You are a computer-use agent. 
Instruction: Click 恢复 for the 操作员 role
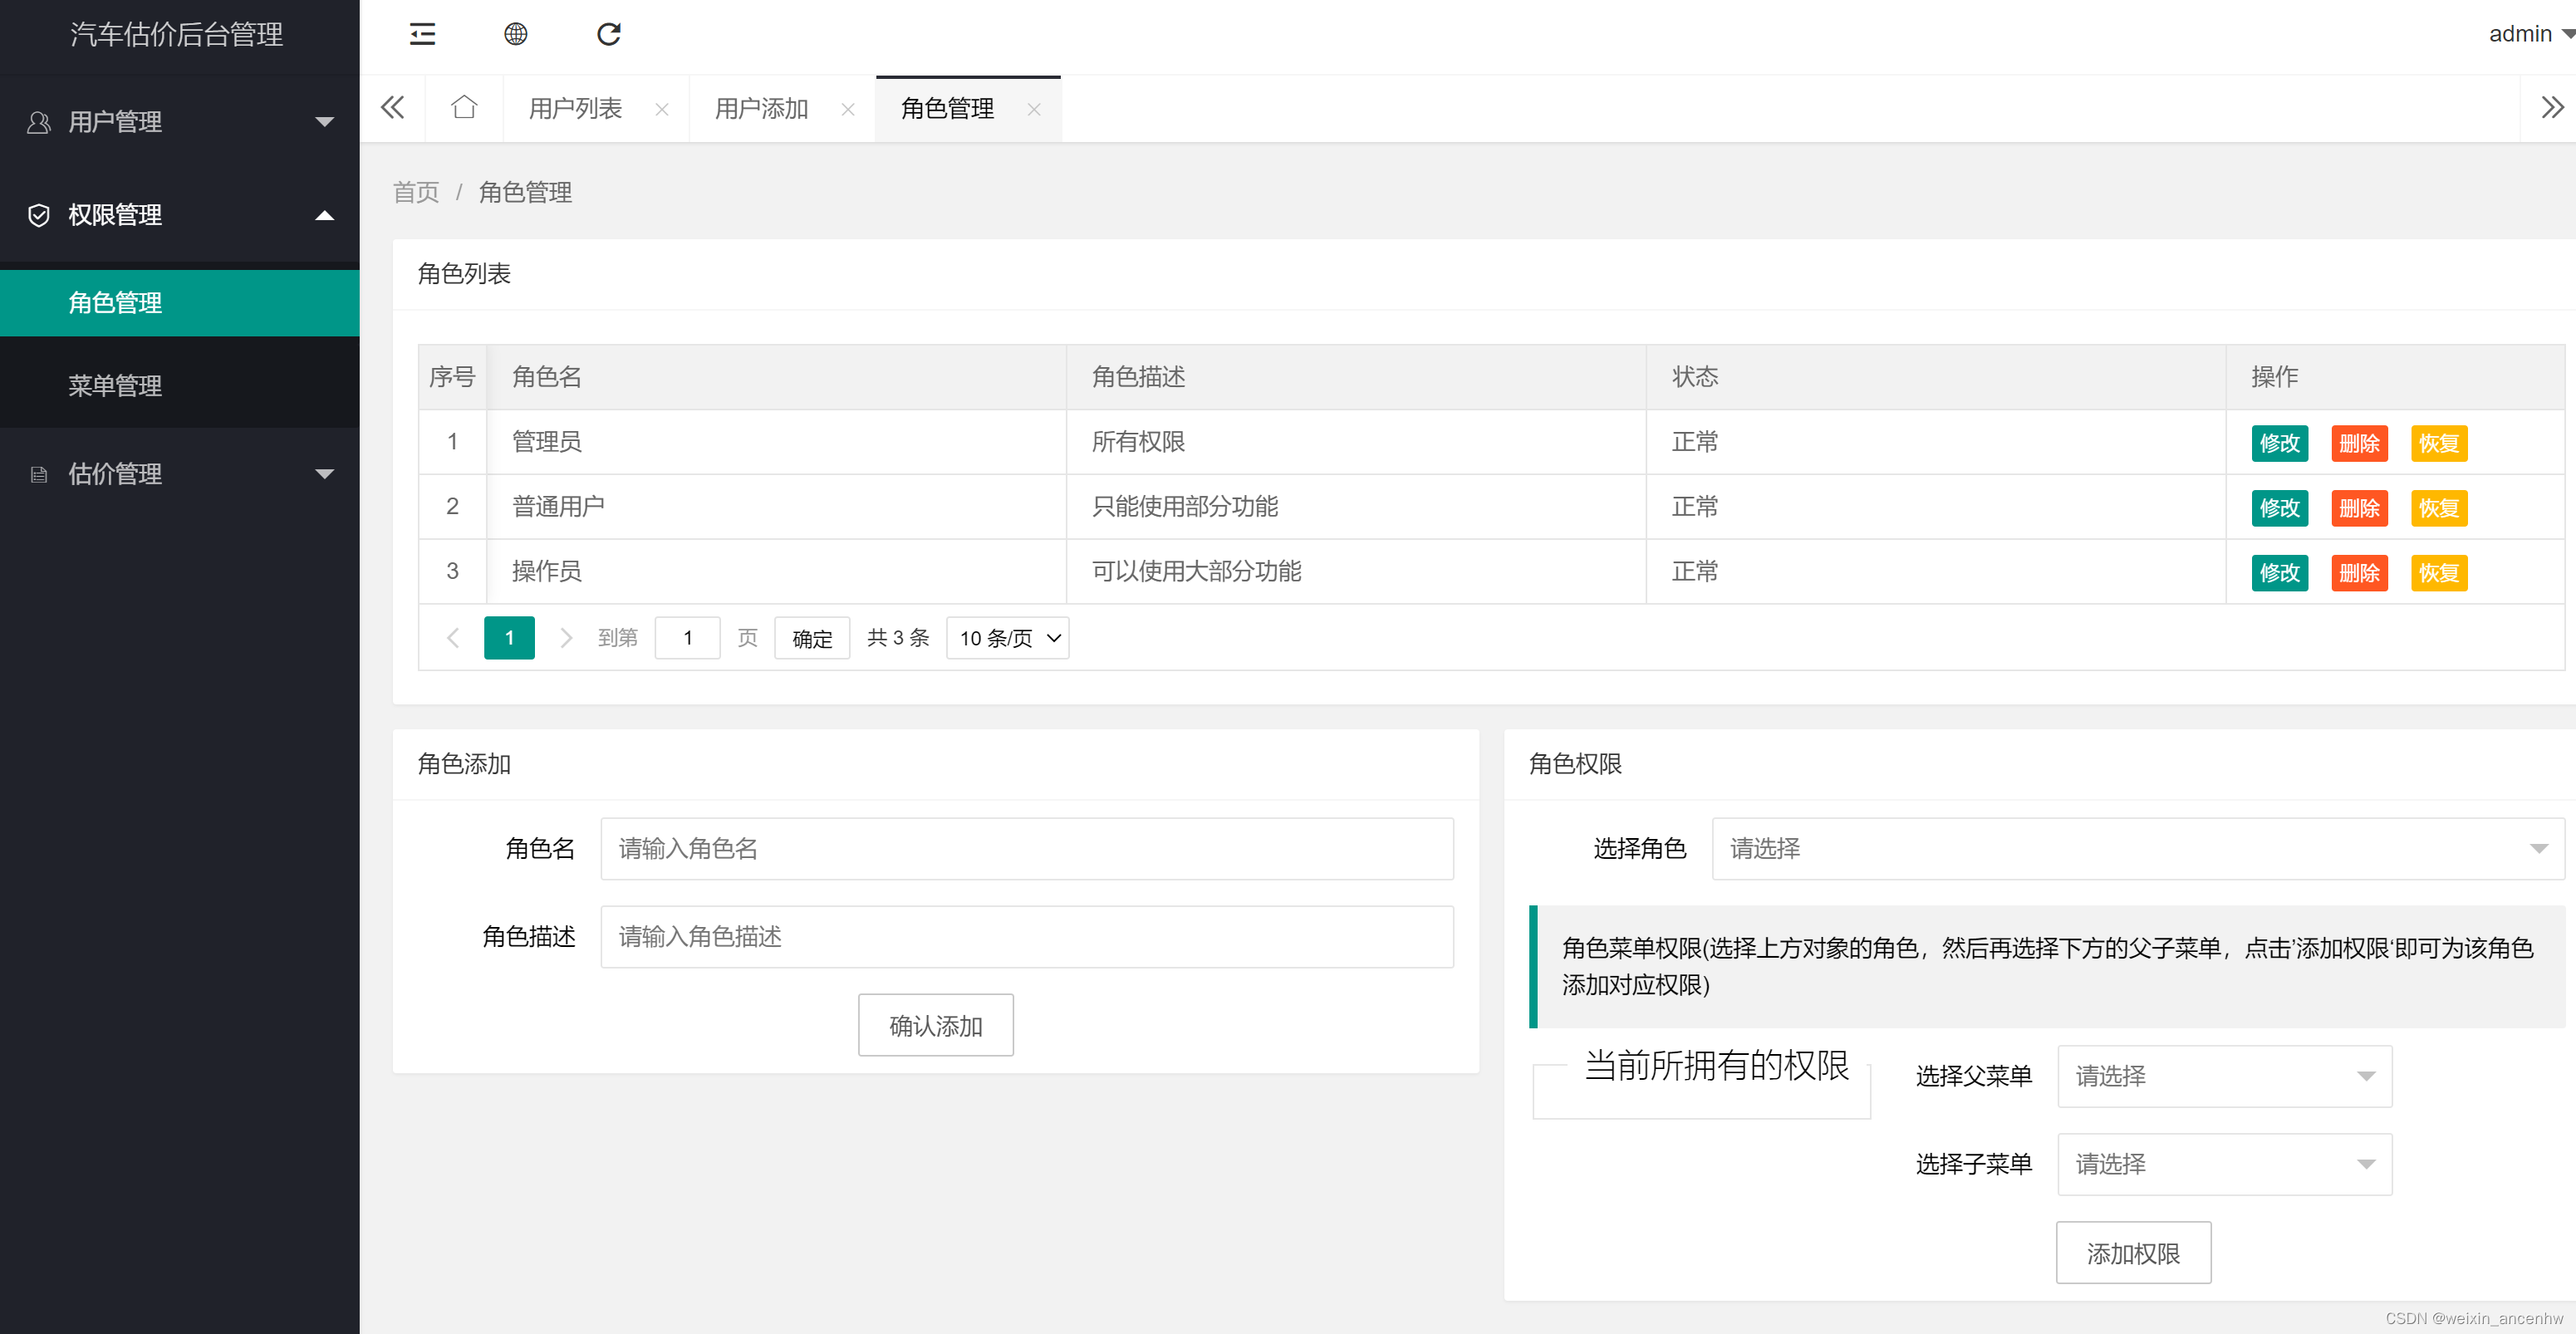click(2438, 573)
